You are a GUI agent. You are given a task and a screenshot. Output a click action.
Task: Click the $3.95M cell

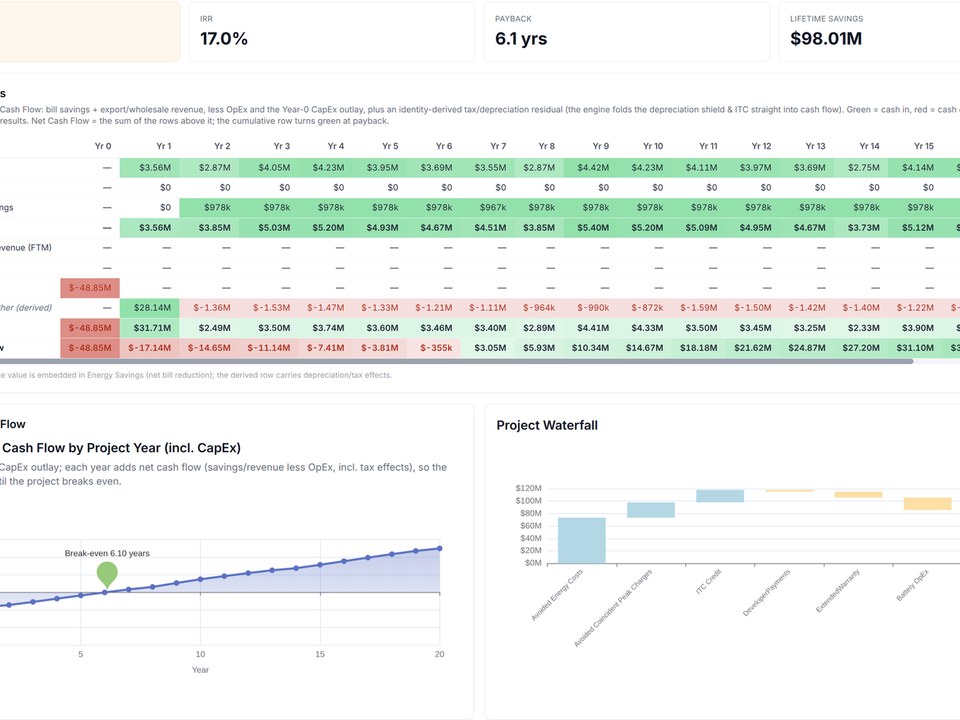tap(378, 168)
